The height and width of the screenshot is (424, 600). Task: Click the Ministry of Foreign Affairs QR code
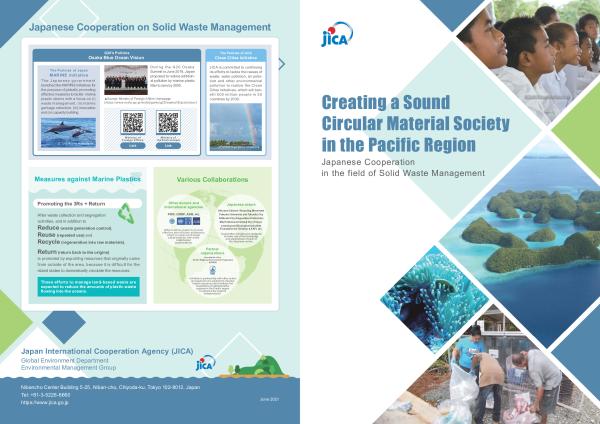[131, 123]
